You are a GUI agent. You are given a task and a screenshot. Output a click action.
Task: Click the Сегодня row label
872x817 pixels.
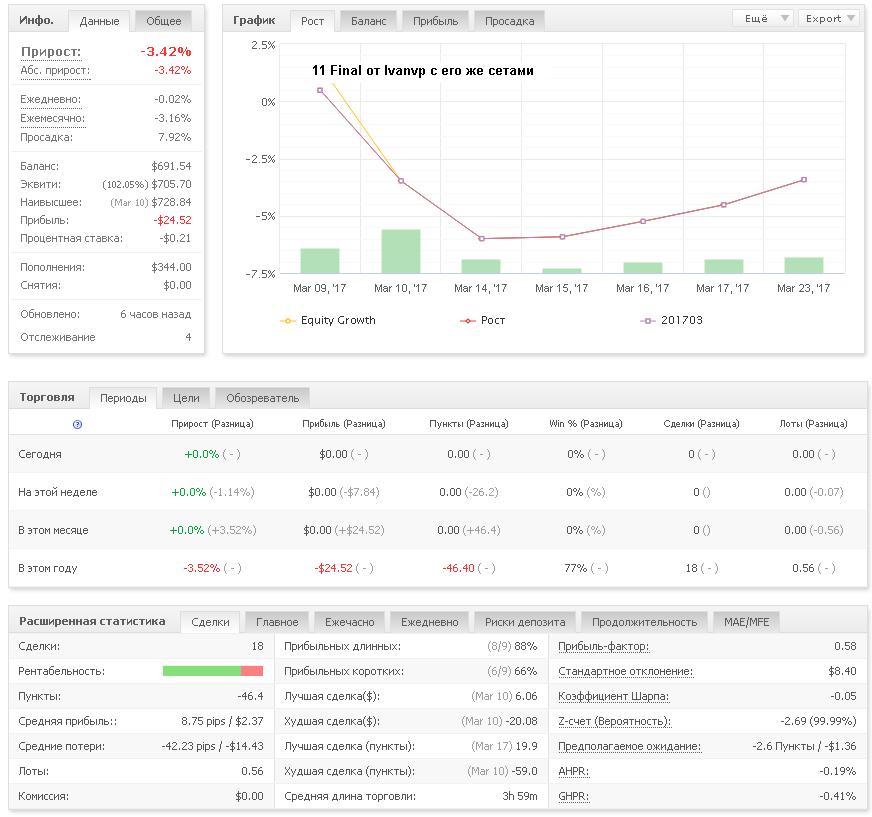point(40,454)
